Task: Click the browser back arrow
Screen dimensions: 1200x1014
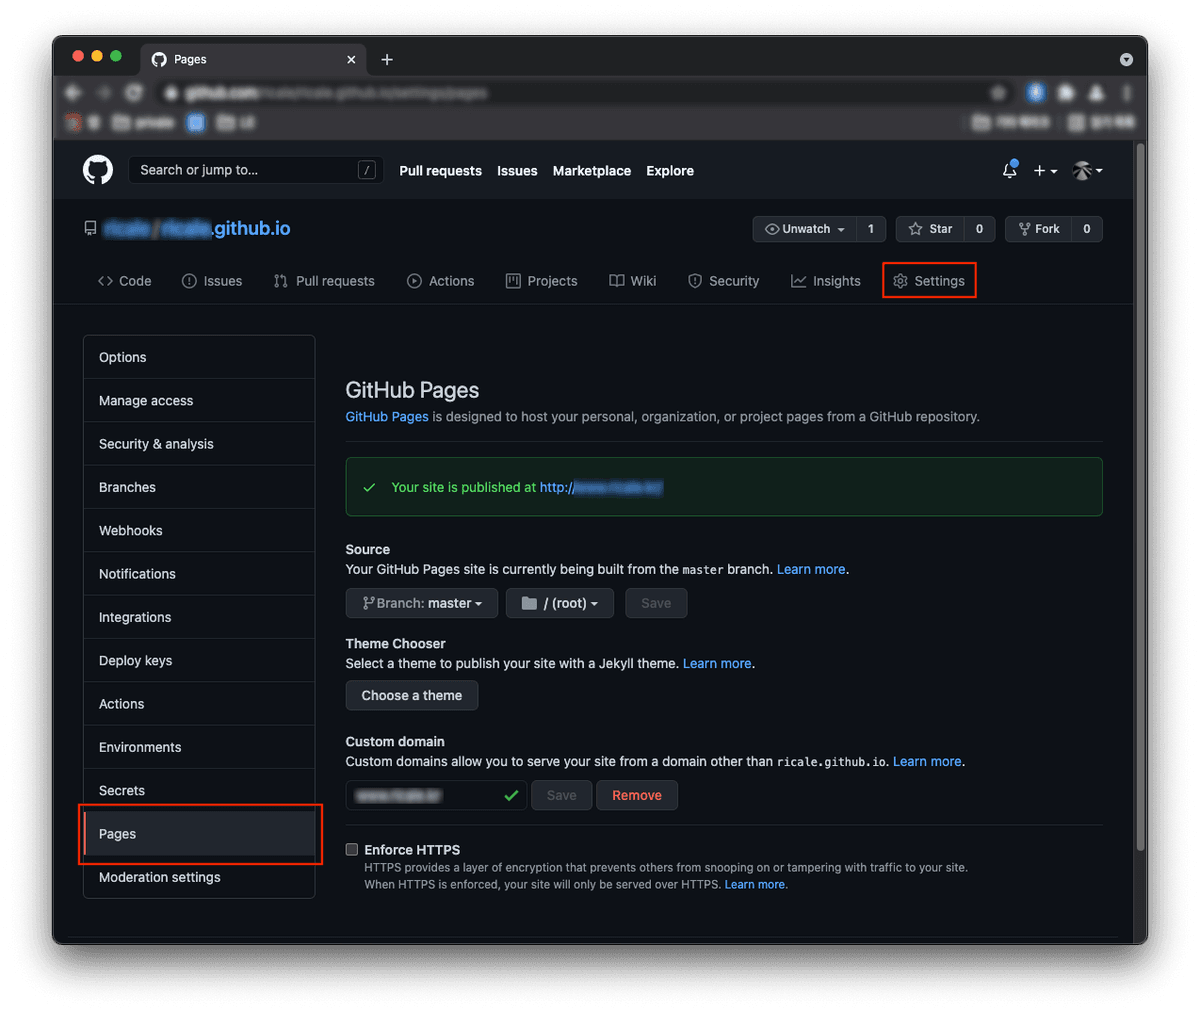Action: [x=73, y=92]
